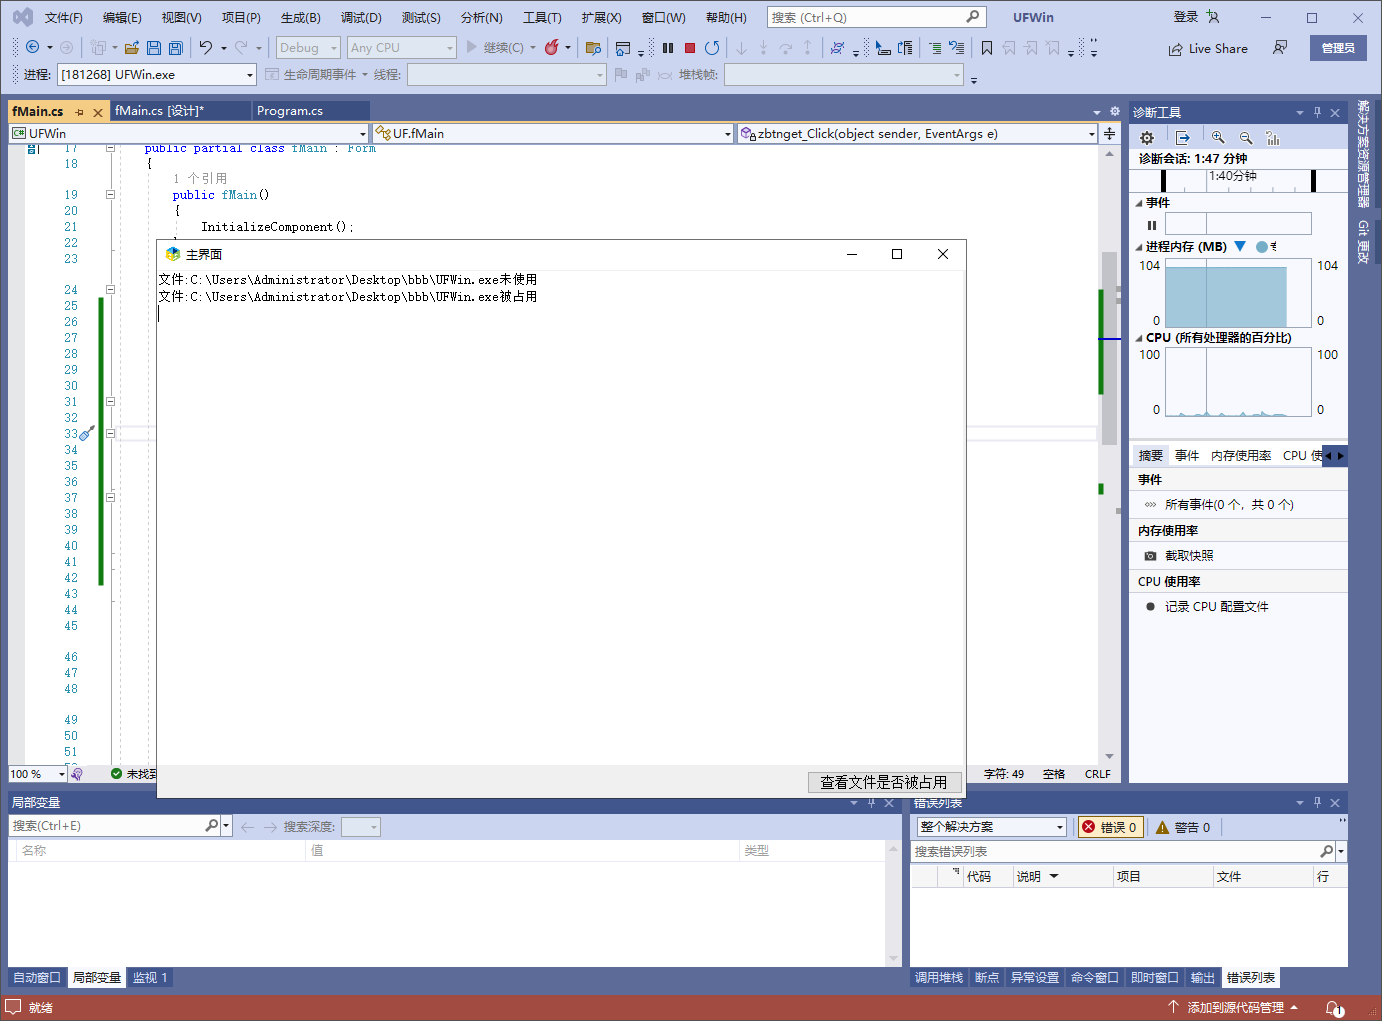Open the zbtnget_Click member dropdown
The image size is (1382, 1021).
point(1091,134)
